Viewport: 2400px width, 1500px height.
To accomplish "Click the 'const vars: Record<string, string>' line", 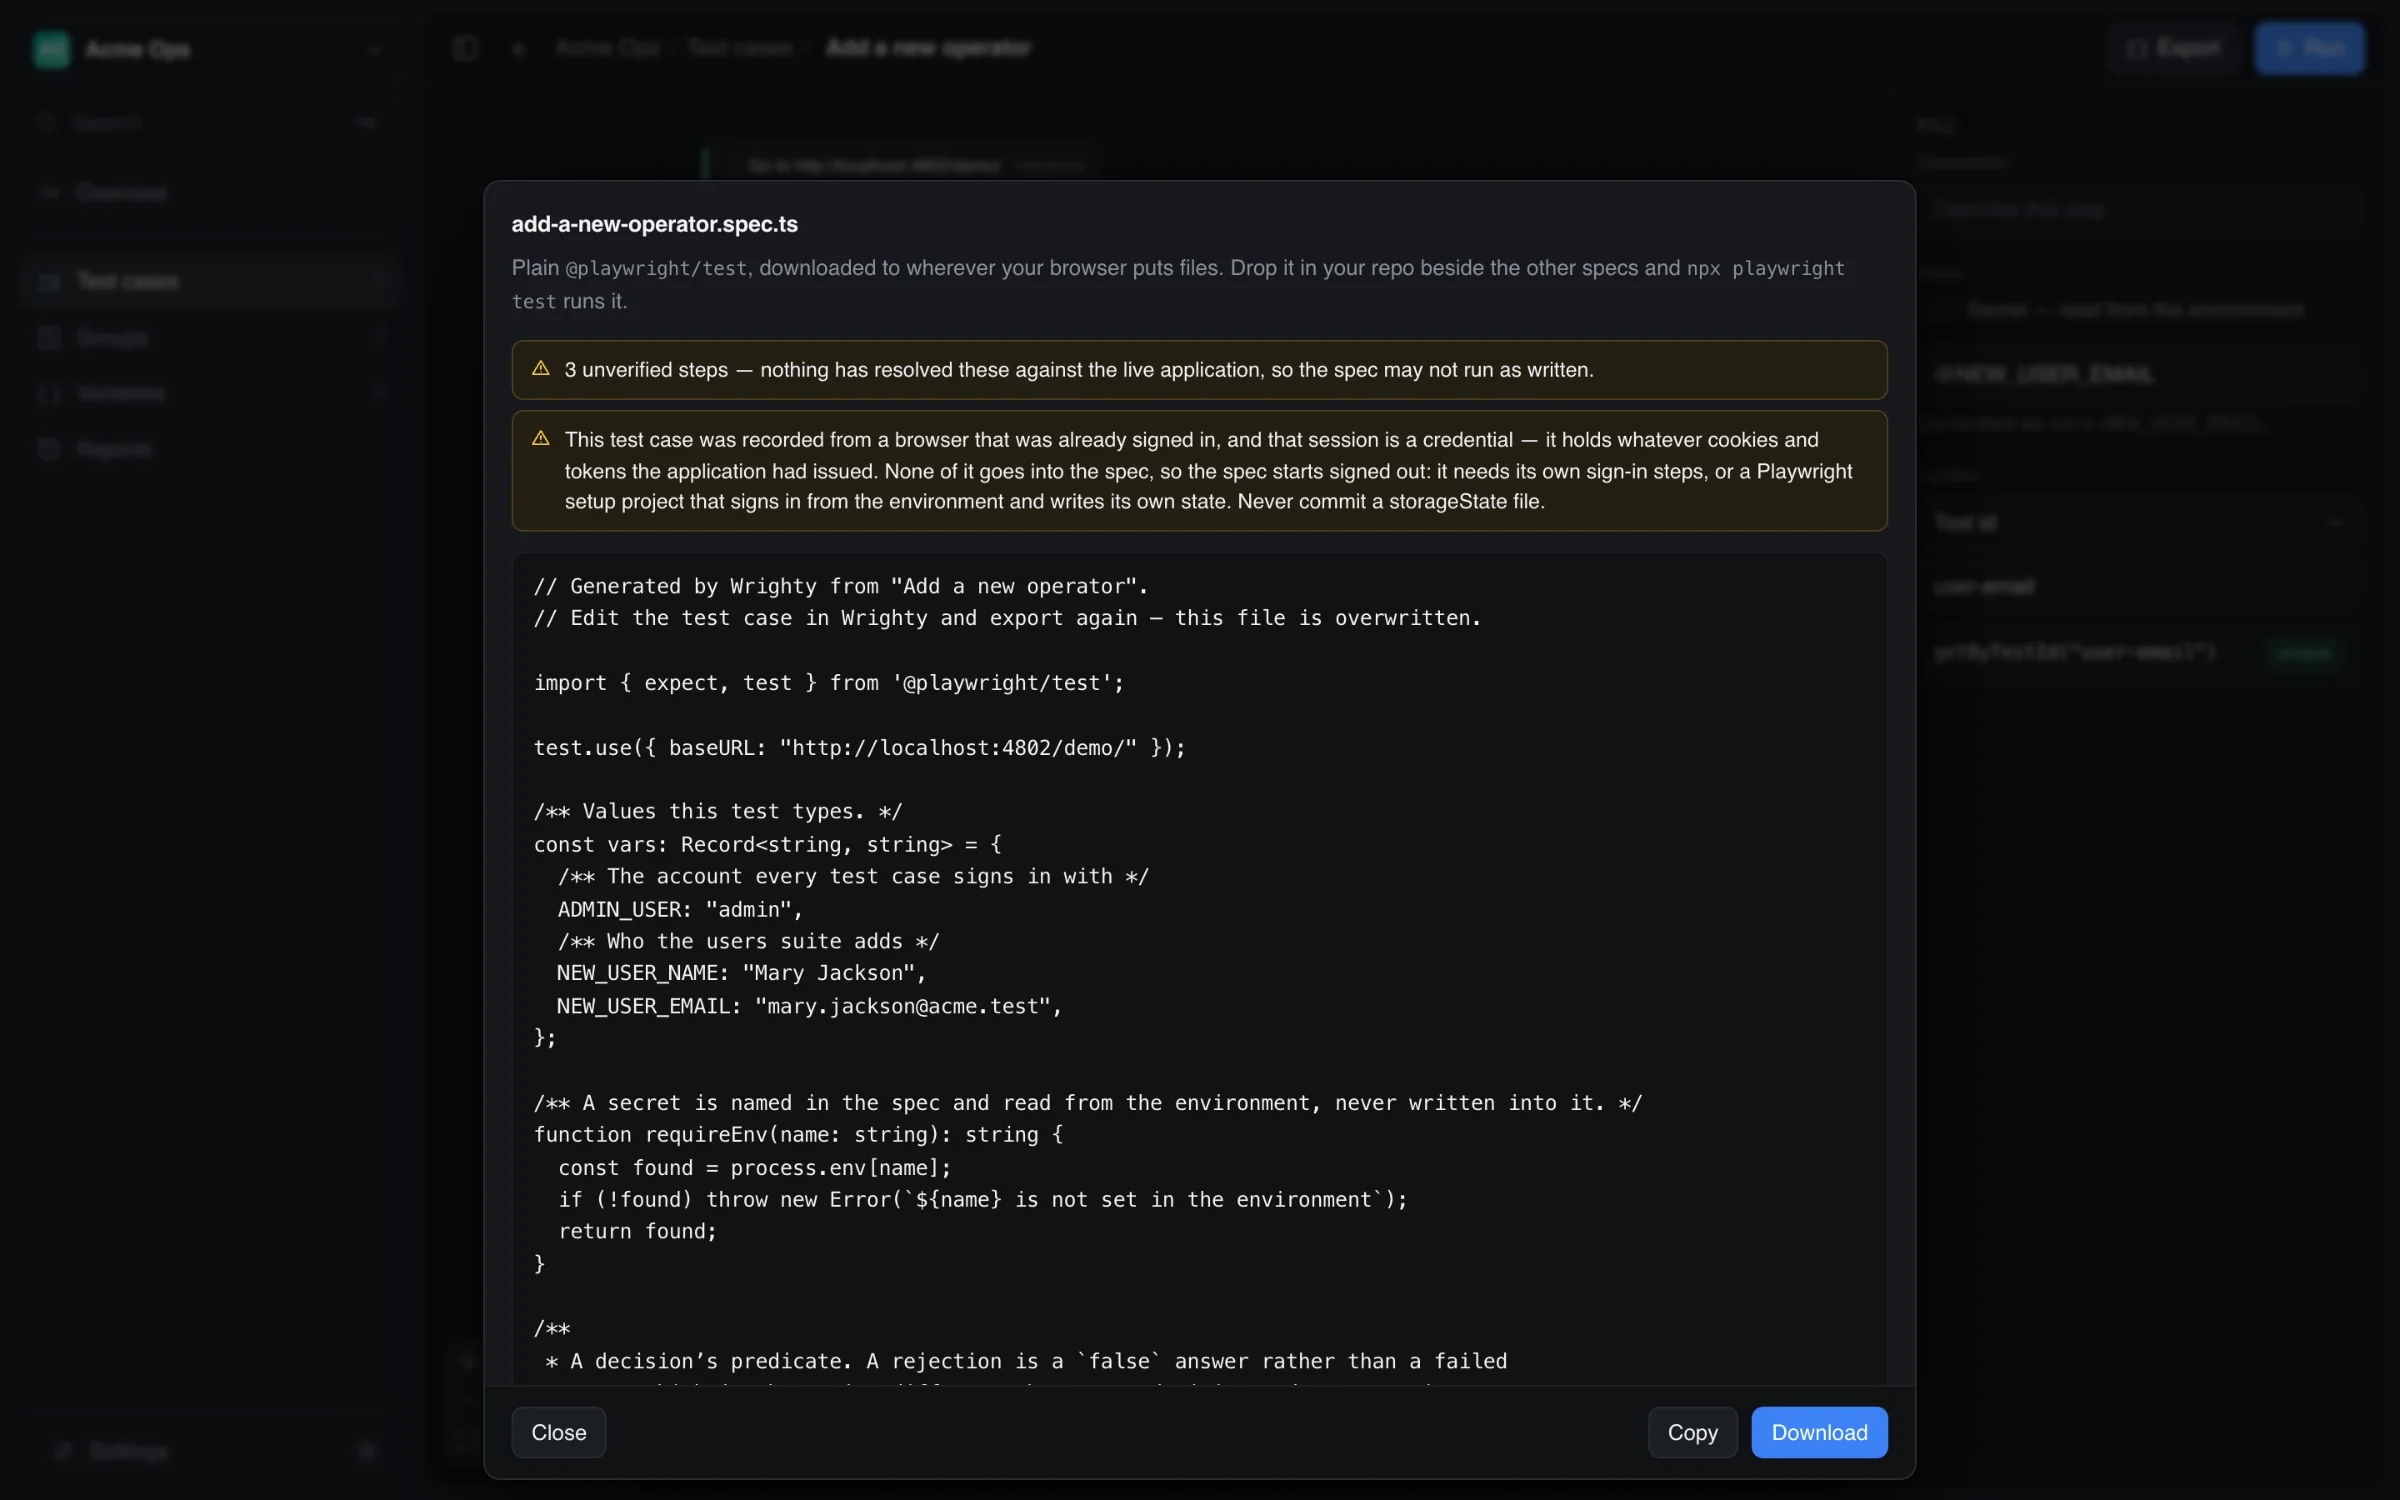I will (x=767, y=845).
